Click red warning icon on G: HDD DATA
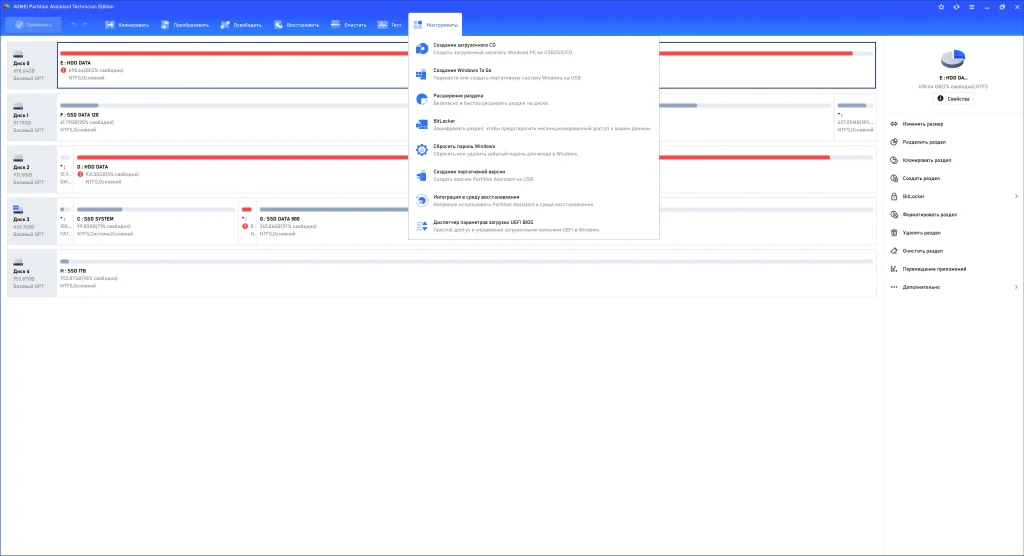The width and height of the screenshot is (1024, 556). click(x=80, y=174)
